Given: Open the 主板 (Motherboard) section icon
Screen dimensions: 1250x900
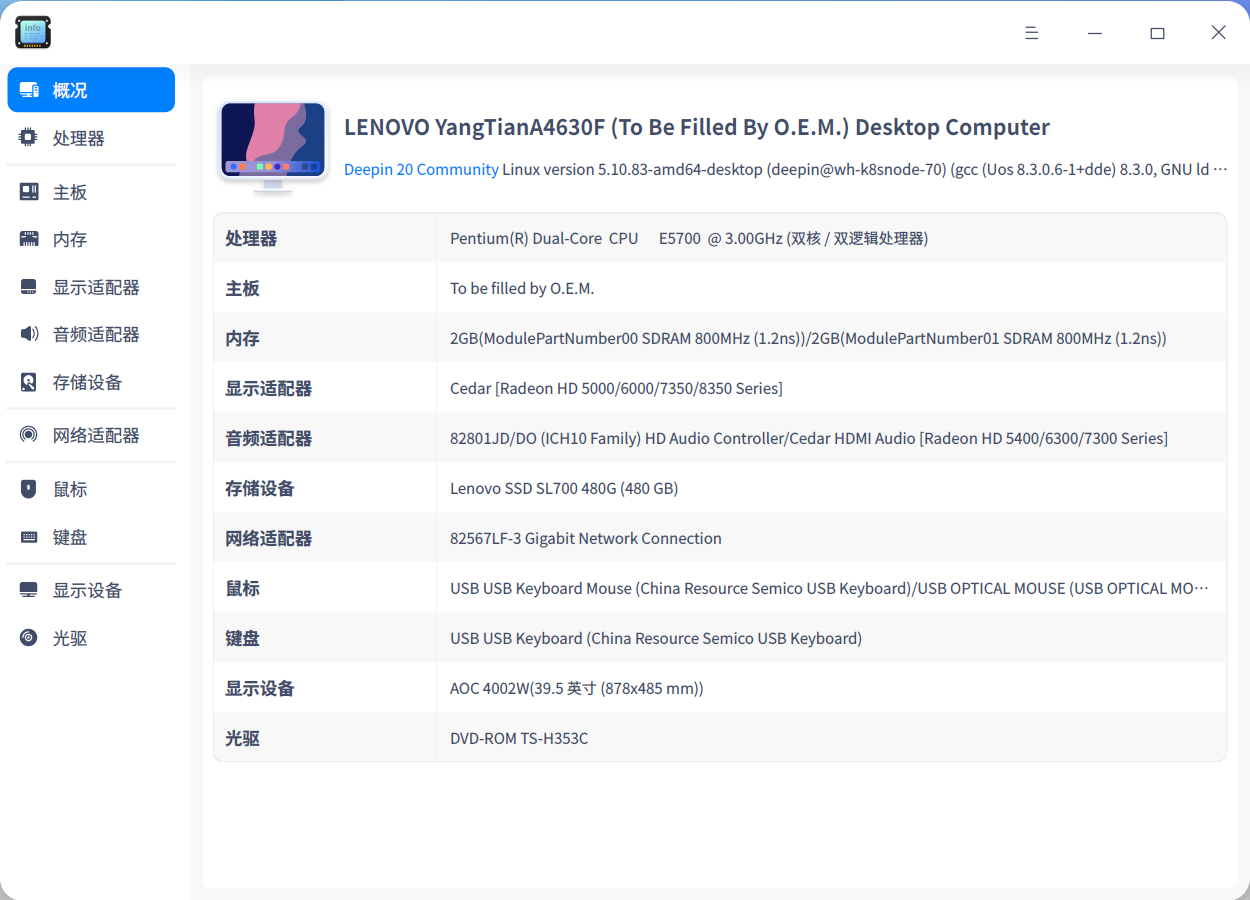Looking at the screenshot, I should tap(27, 190).
